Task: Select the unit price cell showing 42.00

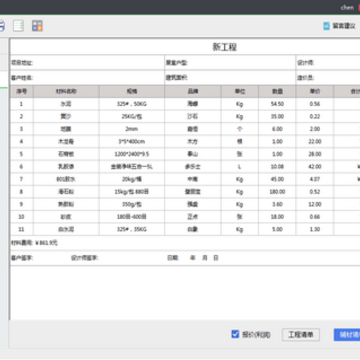Action: tap(315, 167)
